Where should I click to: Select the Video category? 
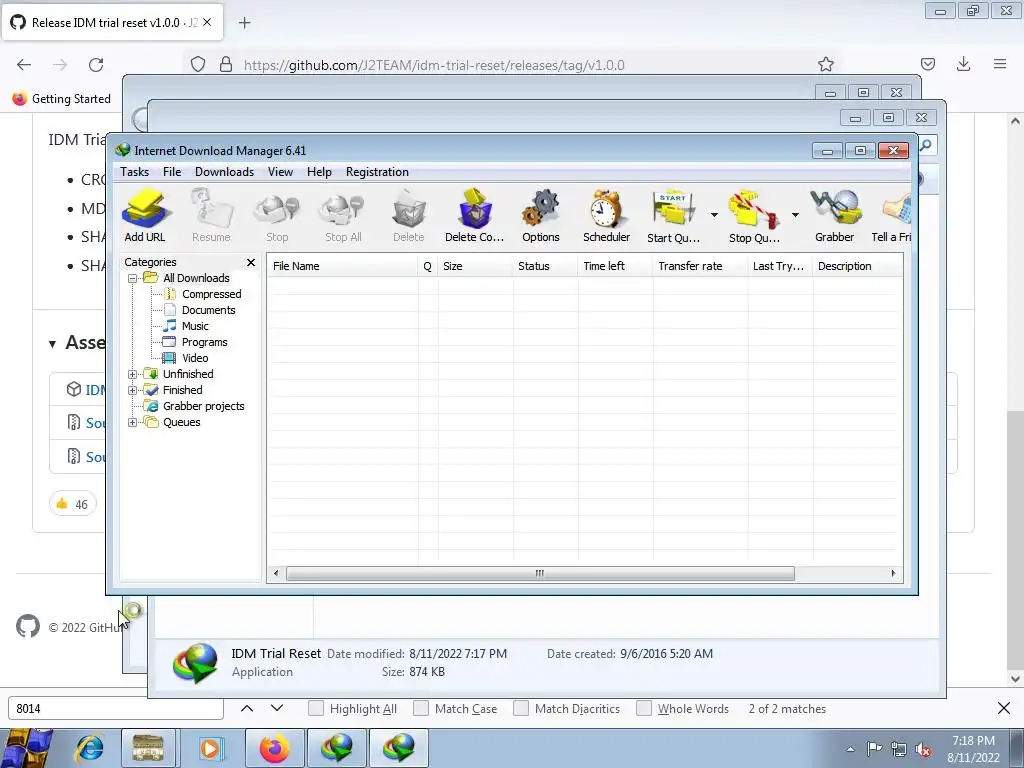(195, 358)
